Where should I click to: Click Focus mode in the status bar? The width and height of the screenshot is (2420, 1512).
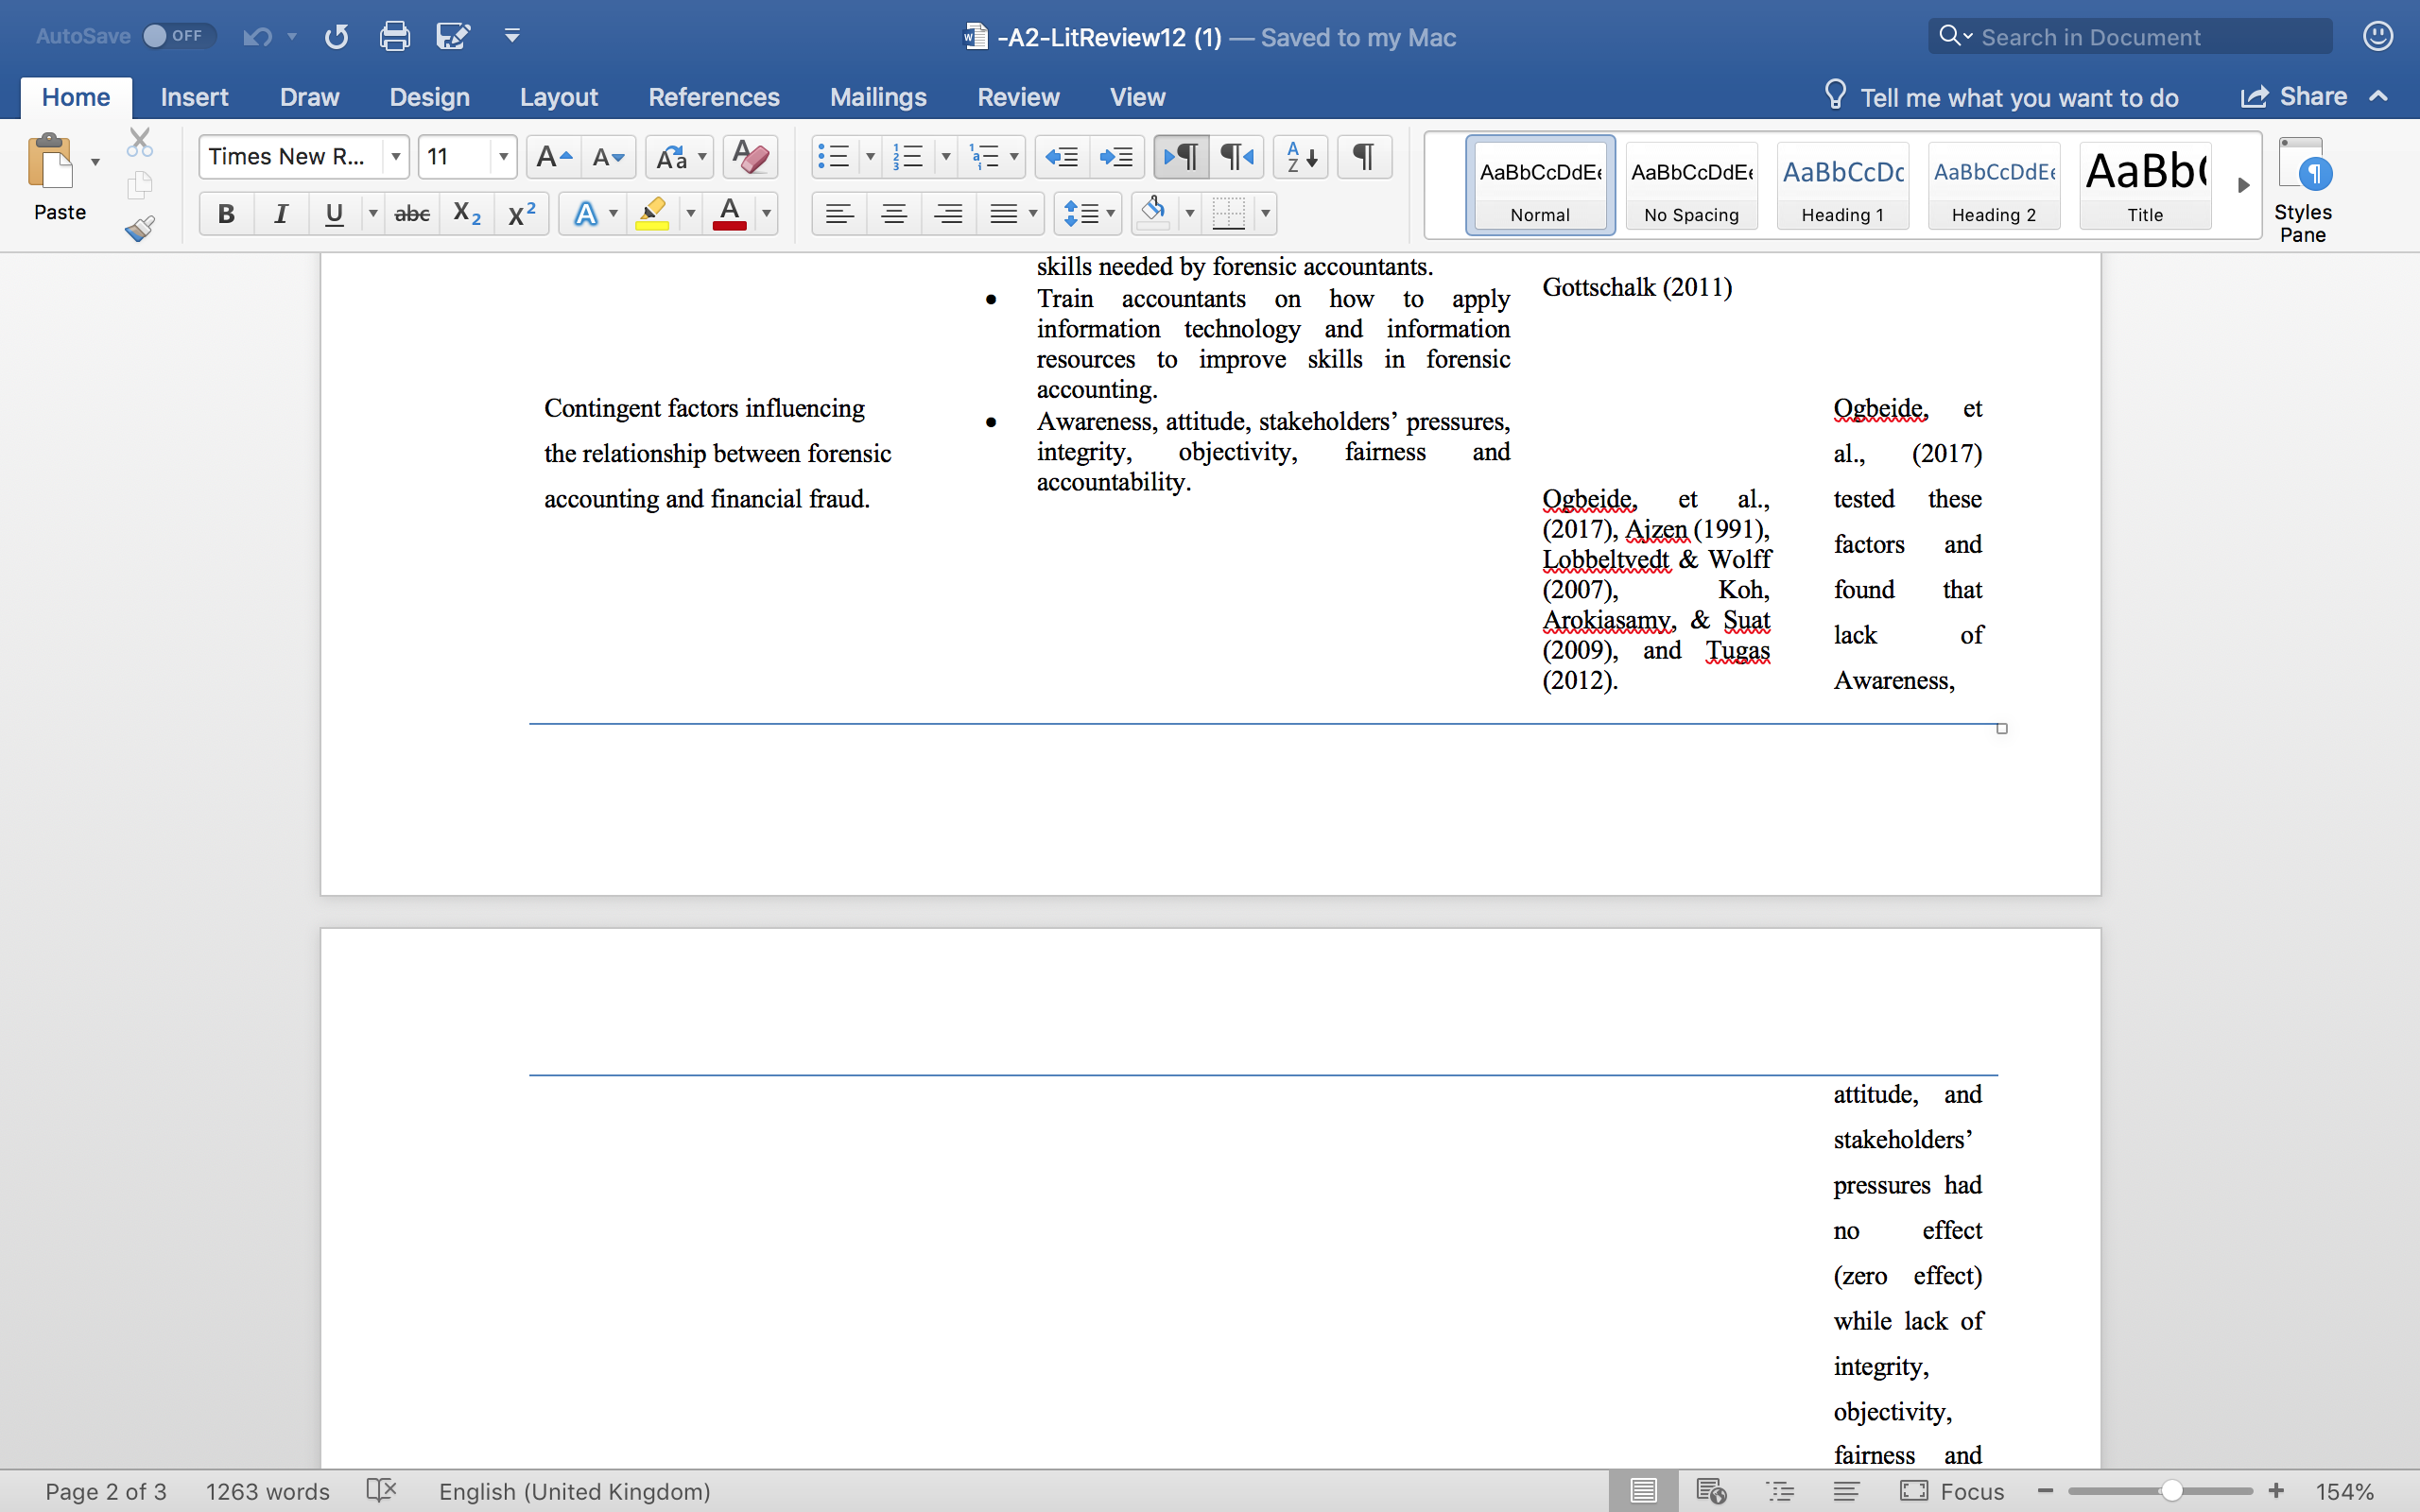[1952, 1491]
